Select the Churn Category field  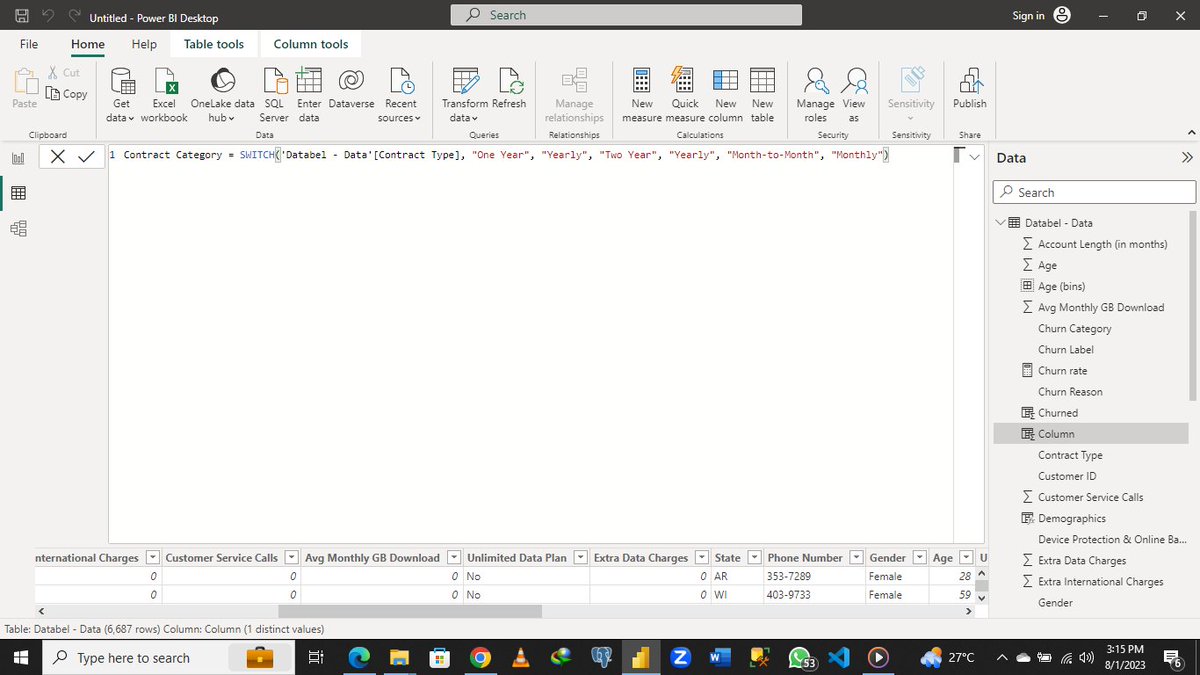1074,328
